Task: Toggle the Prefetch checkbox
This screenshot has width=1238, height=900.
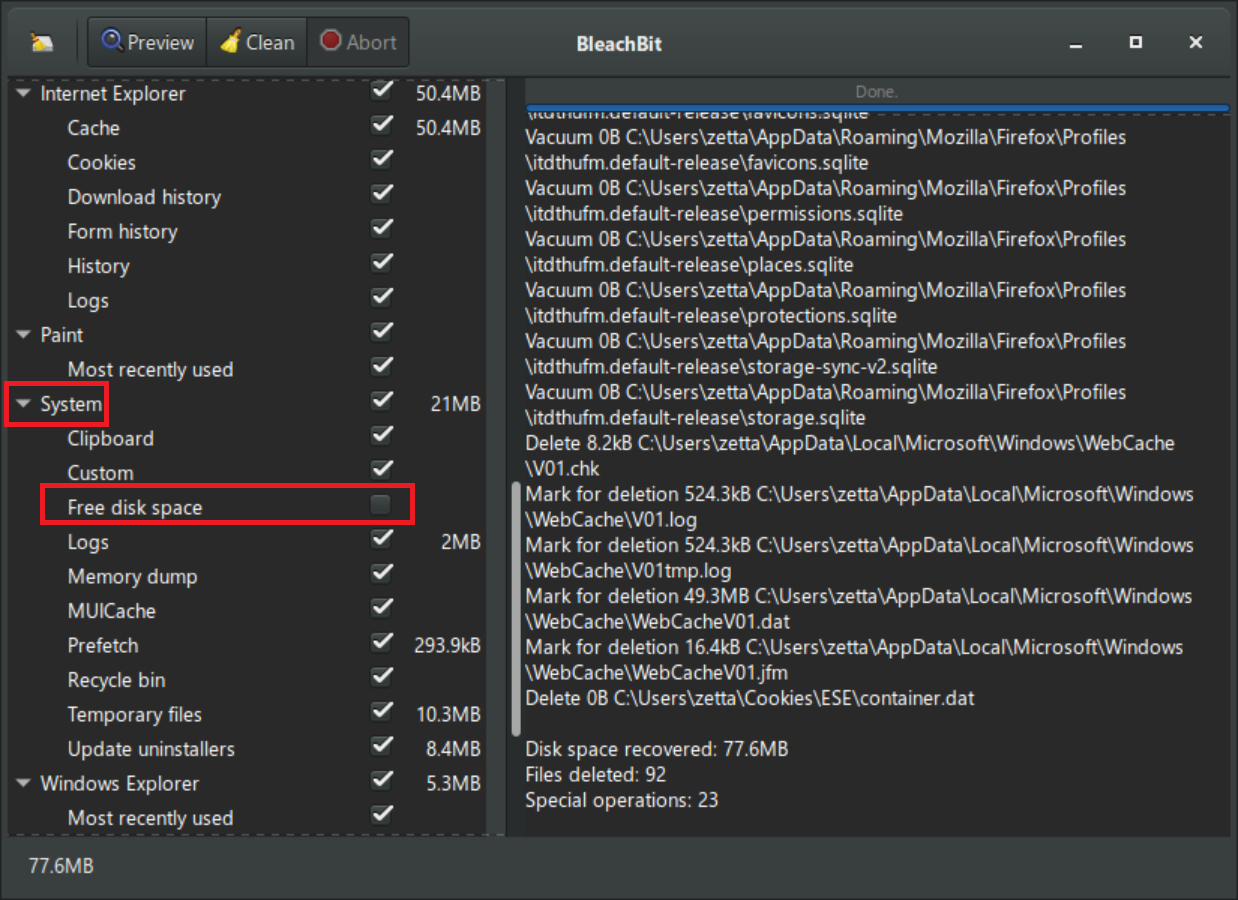Action: pyautogui.click(x=381, y=643)
